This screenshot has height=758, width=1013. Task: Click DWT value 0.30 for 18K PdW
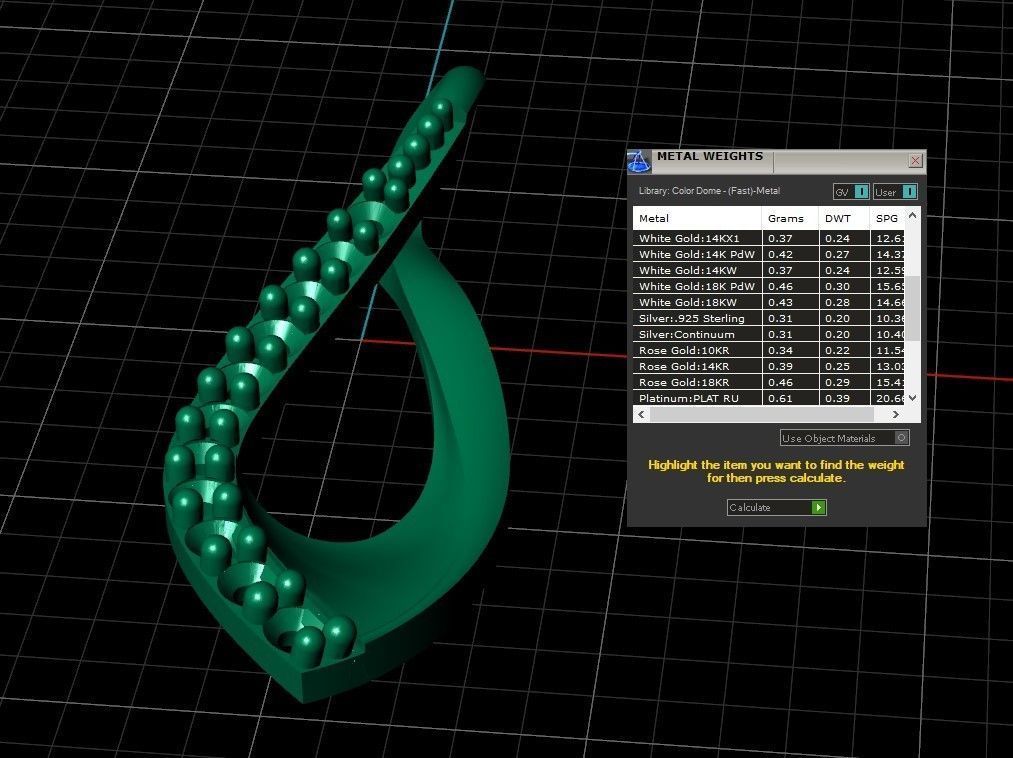click(837, 286)
